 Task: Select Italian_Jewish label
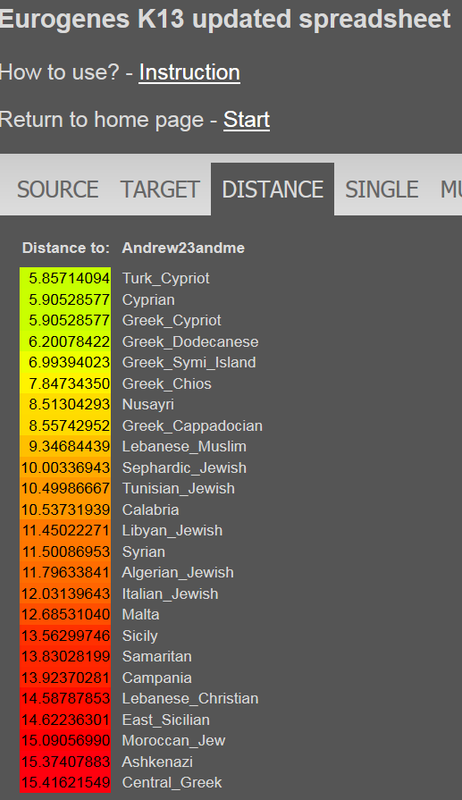pyautogui.click(x=170, y=594)
